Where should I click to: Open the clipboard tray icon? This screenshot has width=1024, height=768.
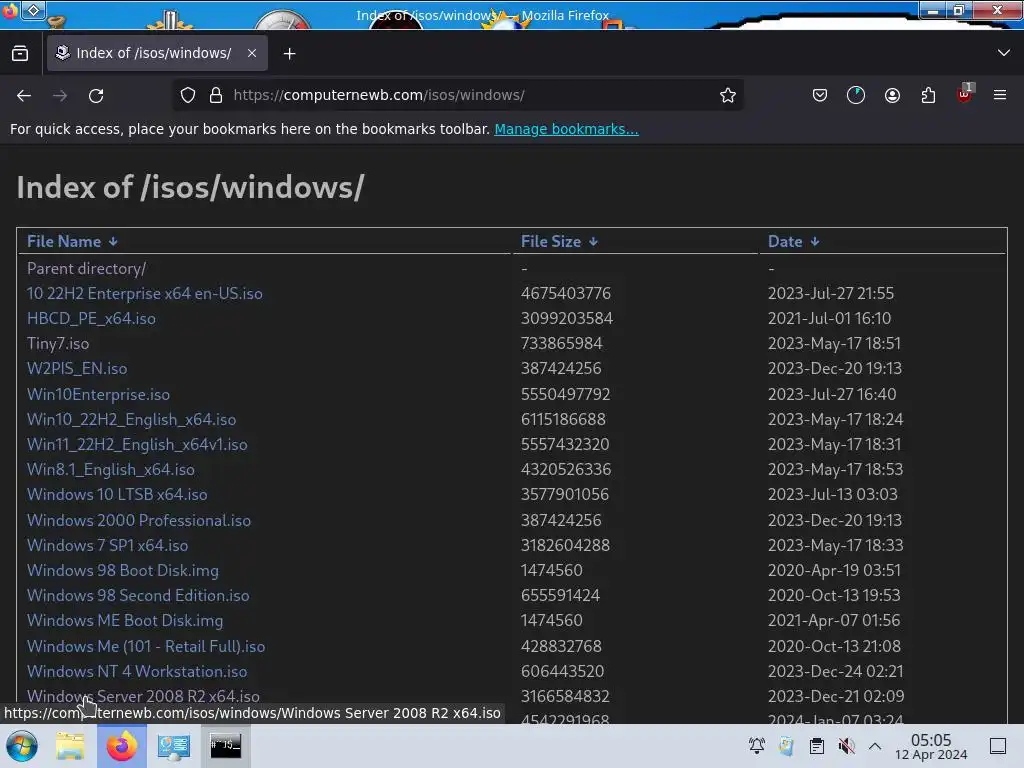pos(816,746)
